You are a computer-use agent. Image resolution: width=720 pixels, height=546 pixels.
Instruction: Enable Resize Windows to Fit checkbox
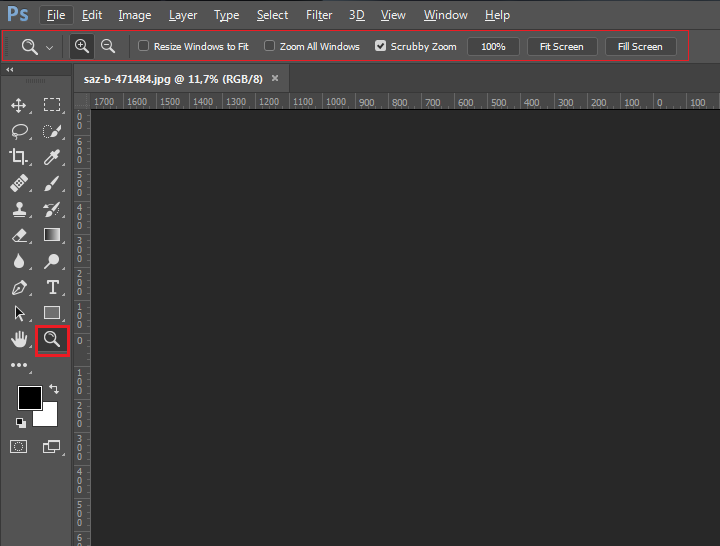pyautogui.click(x=144, y=46)
